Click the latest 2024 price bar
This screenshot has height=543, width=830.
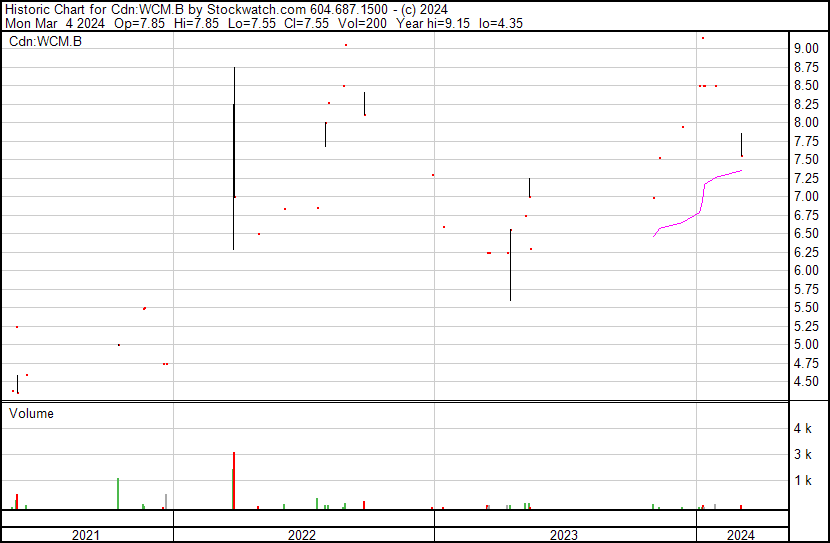click(x=741, y=145)
